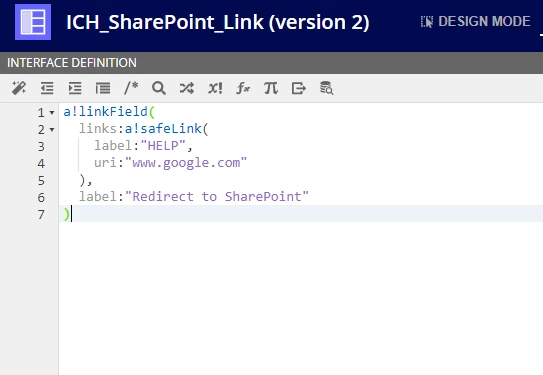Click the indent icon in editor toolbar

pos(75,88)
